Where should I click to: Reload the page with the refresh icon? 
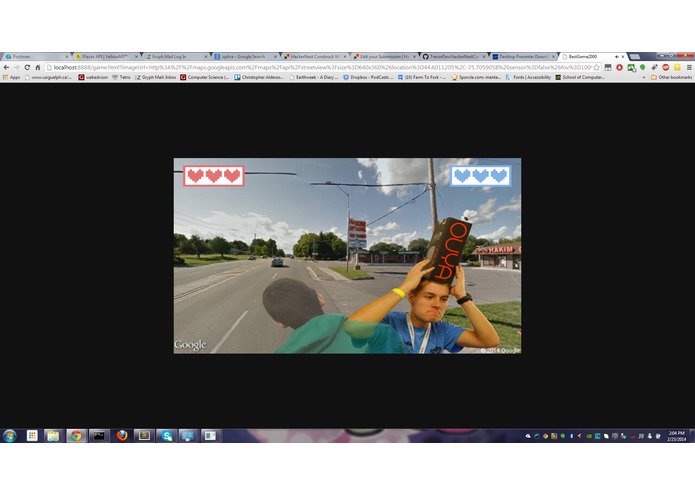coord(27,67)
